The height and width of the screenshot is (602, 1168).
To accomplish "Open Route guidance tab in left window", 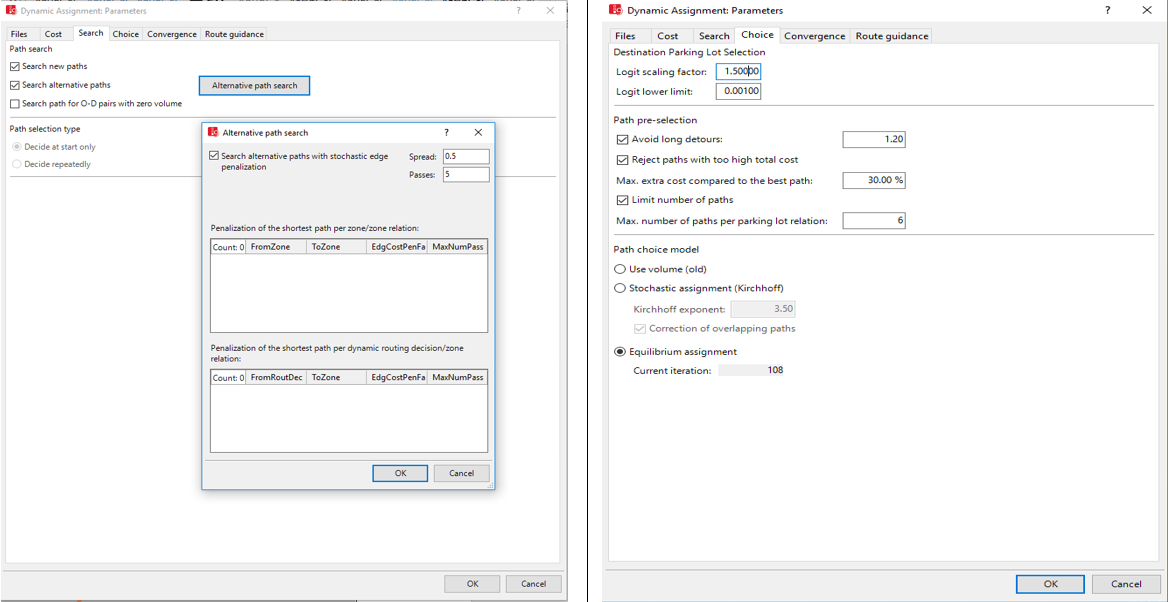I will click(234, 34).
